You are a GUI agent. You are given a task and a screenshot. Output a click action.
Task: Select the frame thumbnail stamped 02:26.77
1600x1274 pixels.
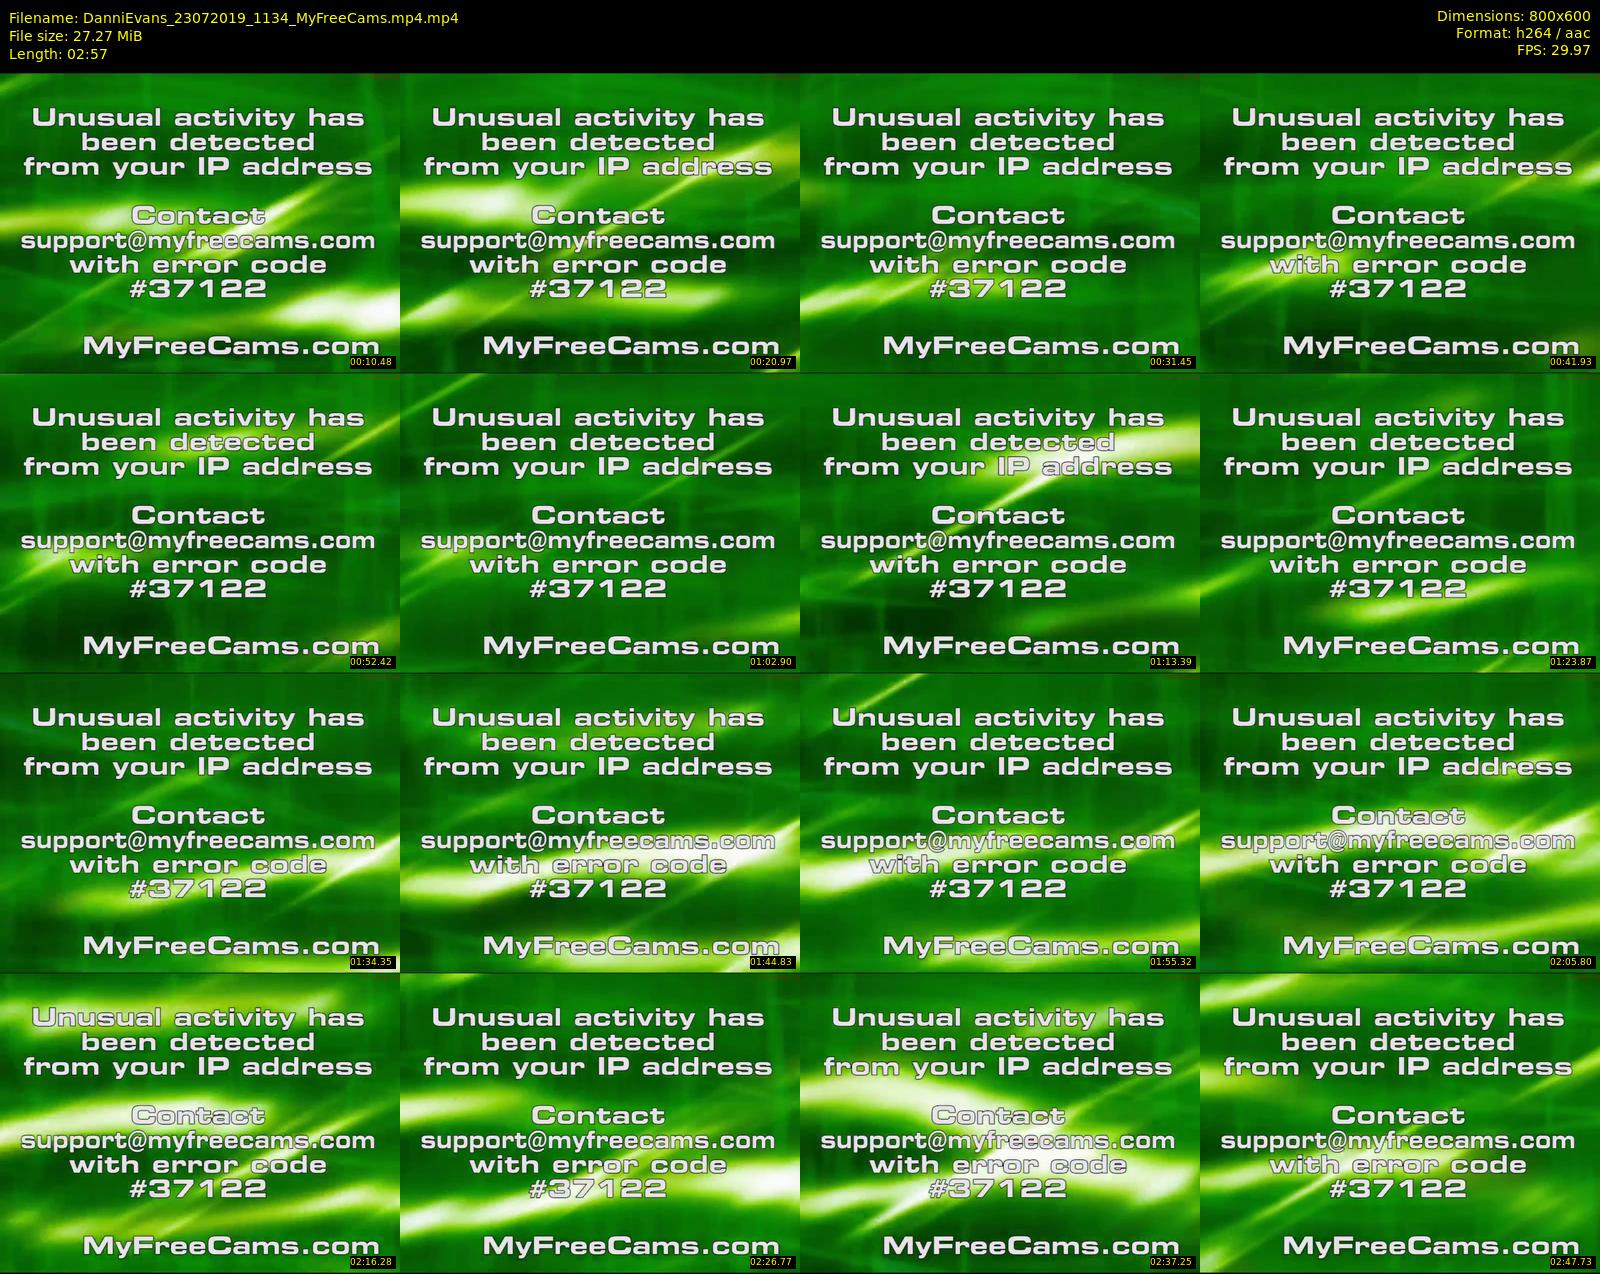pos(599,1122)
